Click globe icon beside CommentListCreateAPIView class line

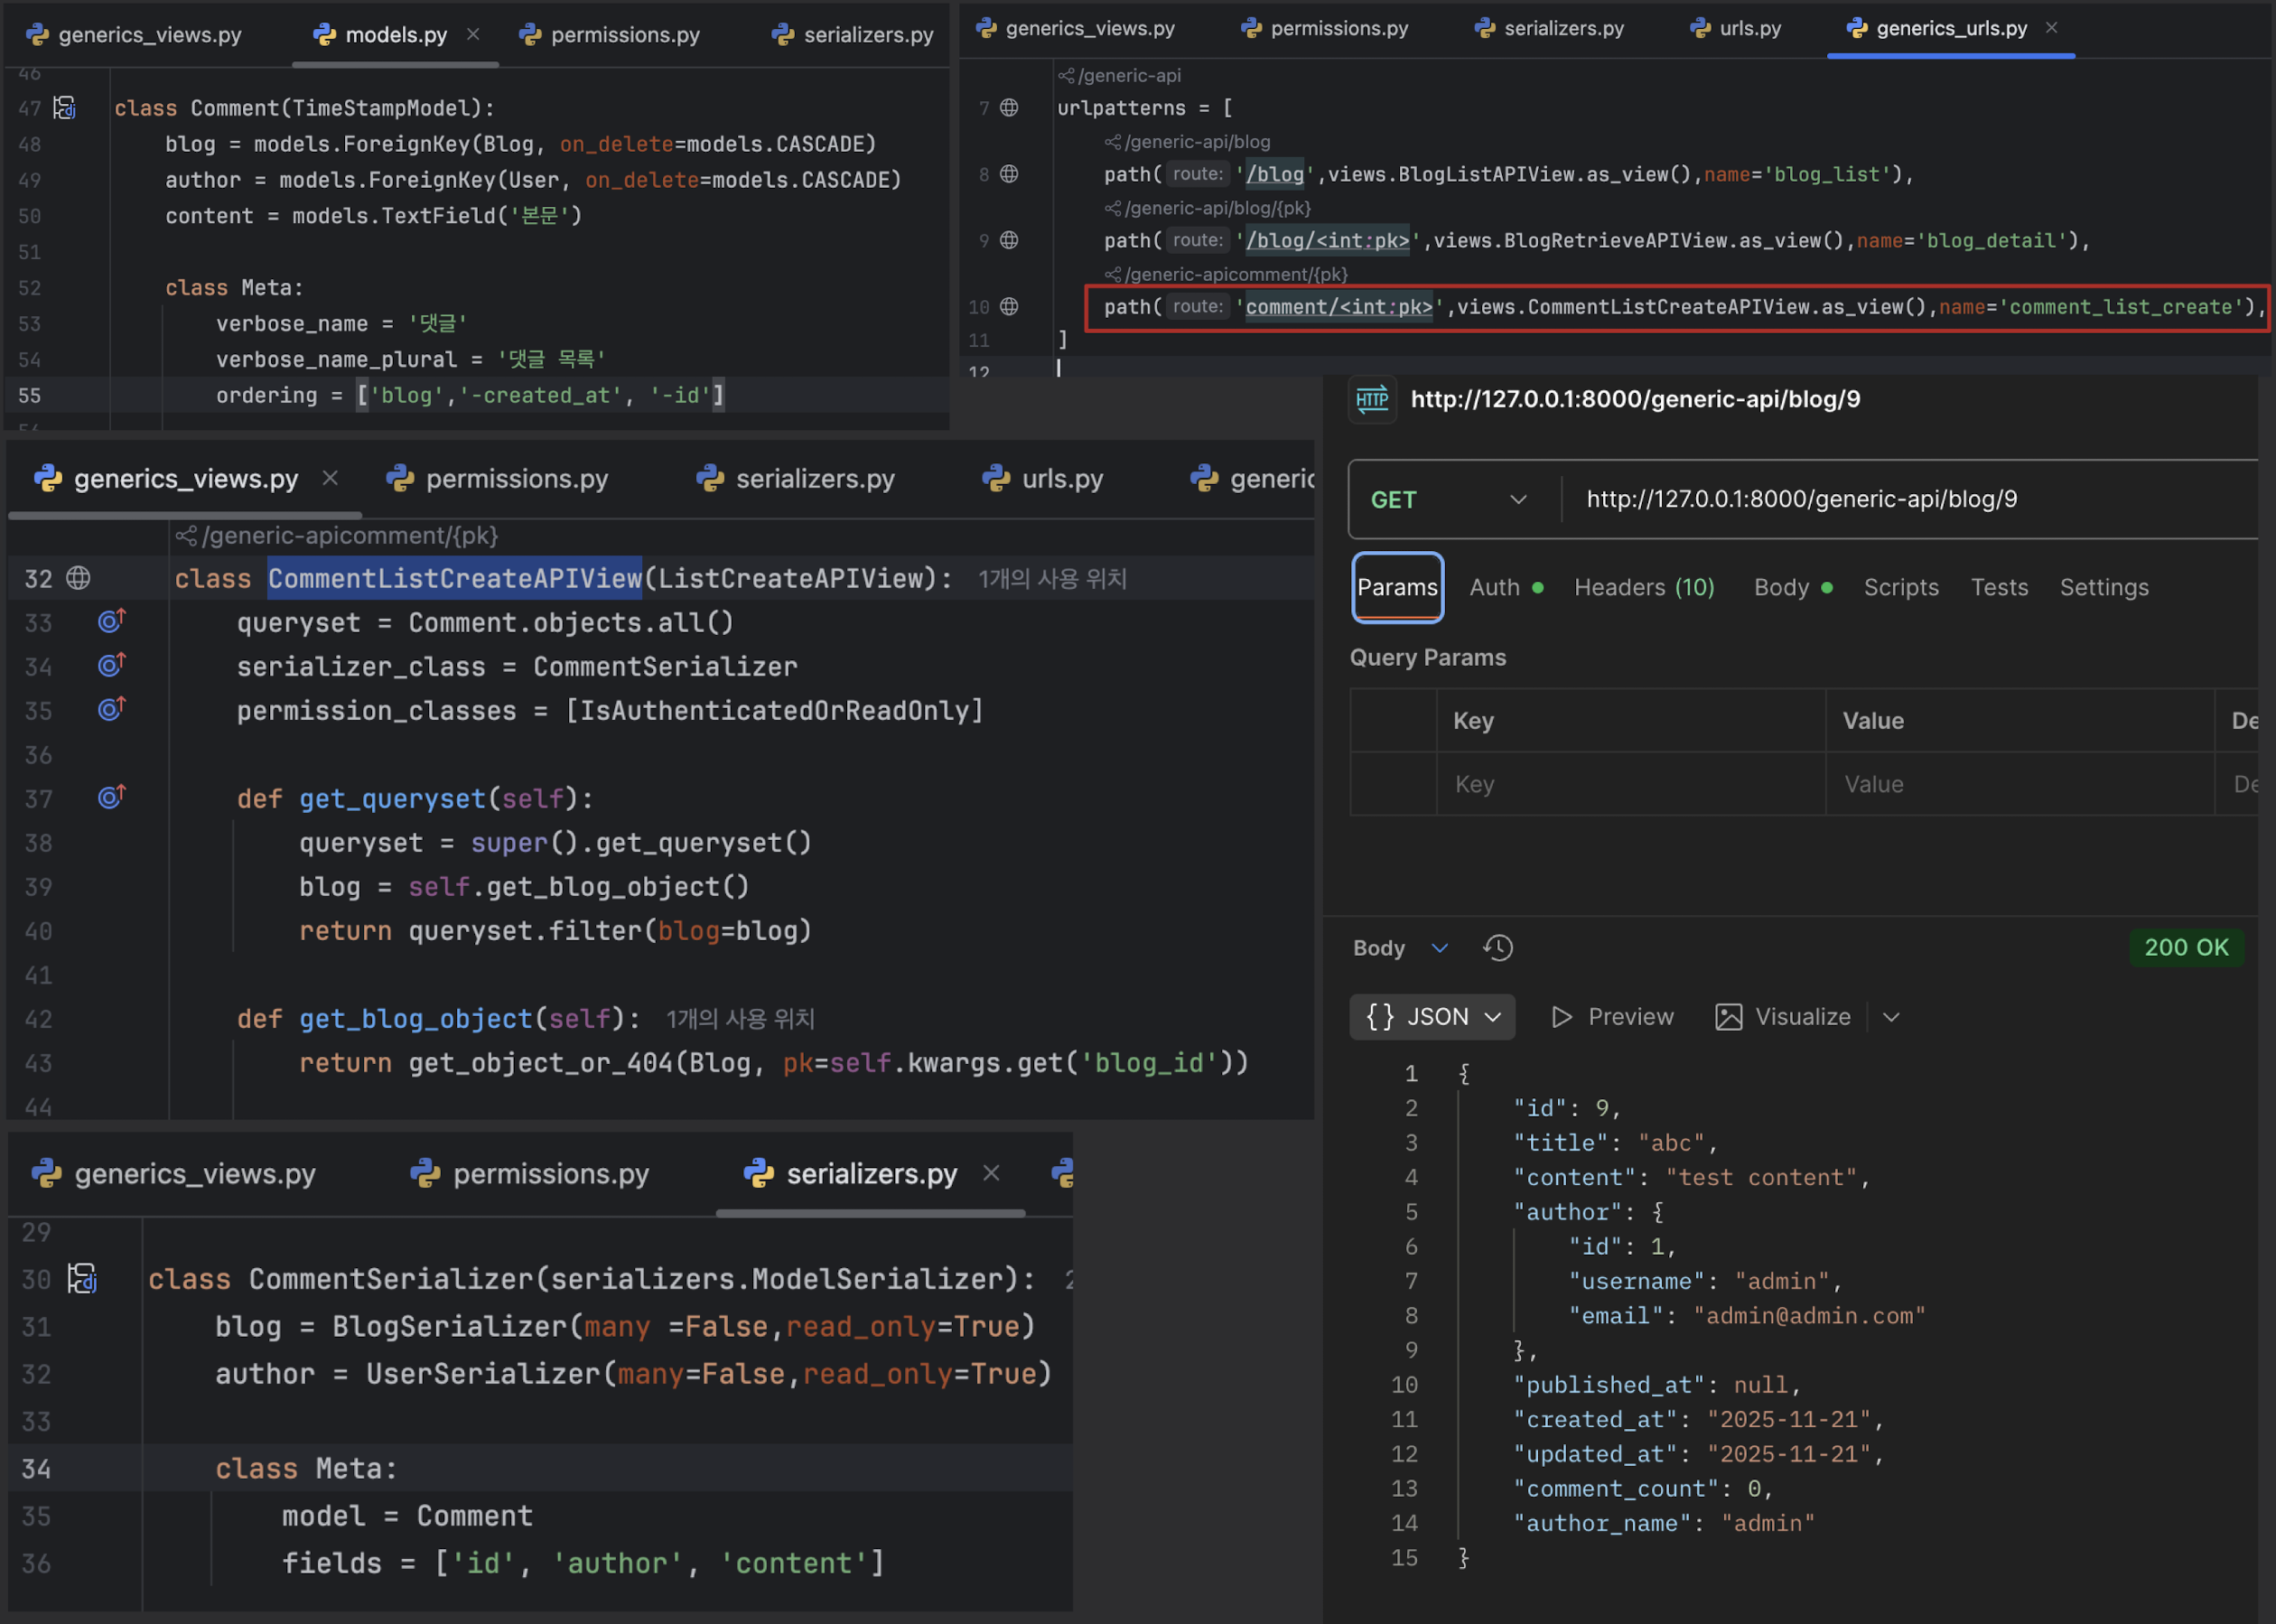tap(78, 578)
